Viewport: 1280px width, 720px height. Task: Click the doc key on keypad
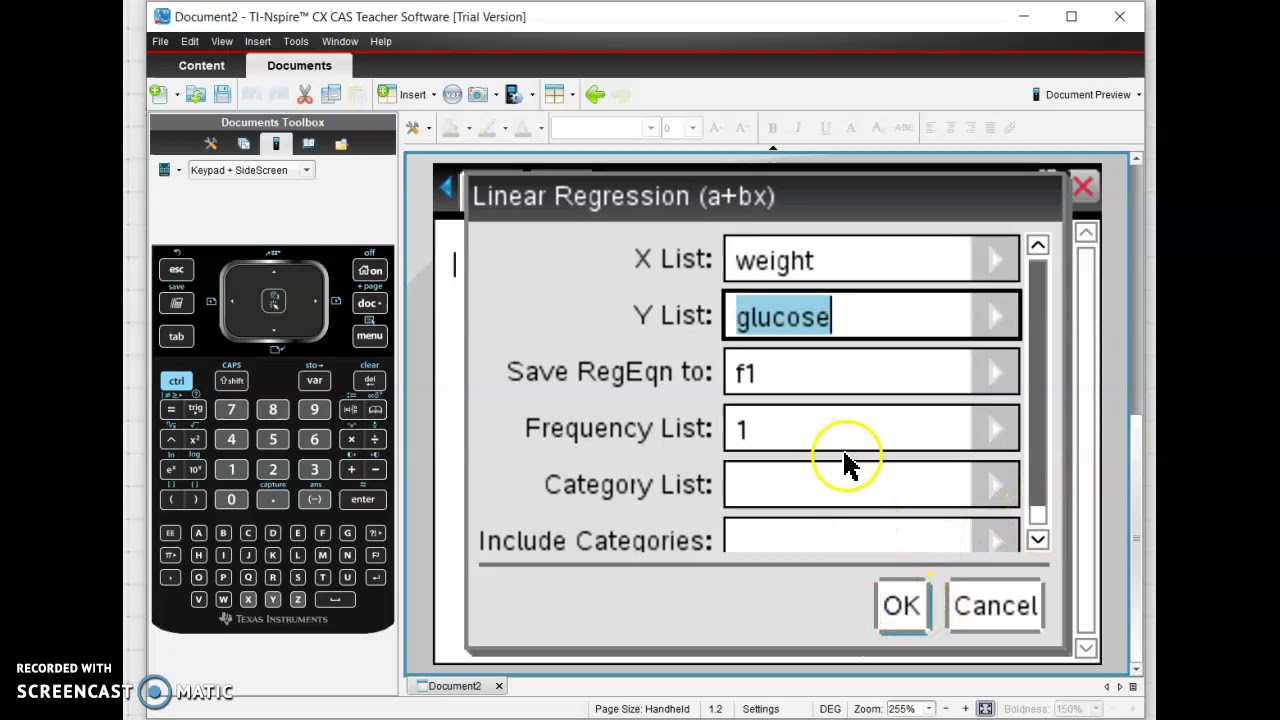(369, 303)
